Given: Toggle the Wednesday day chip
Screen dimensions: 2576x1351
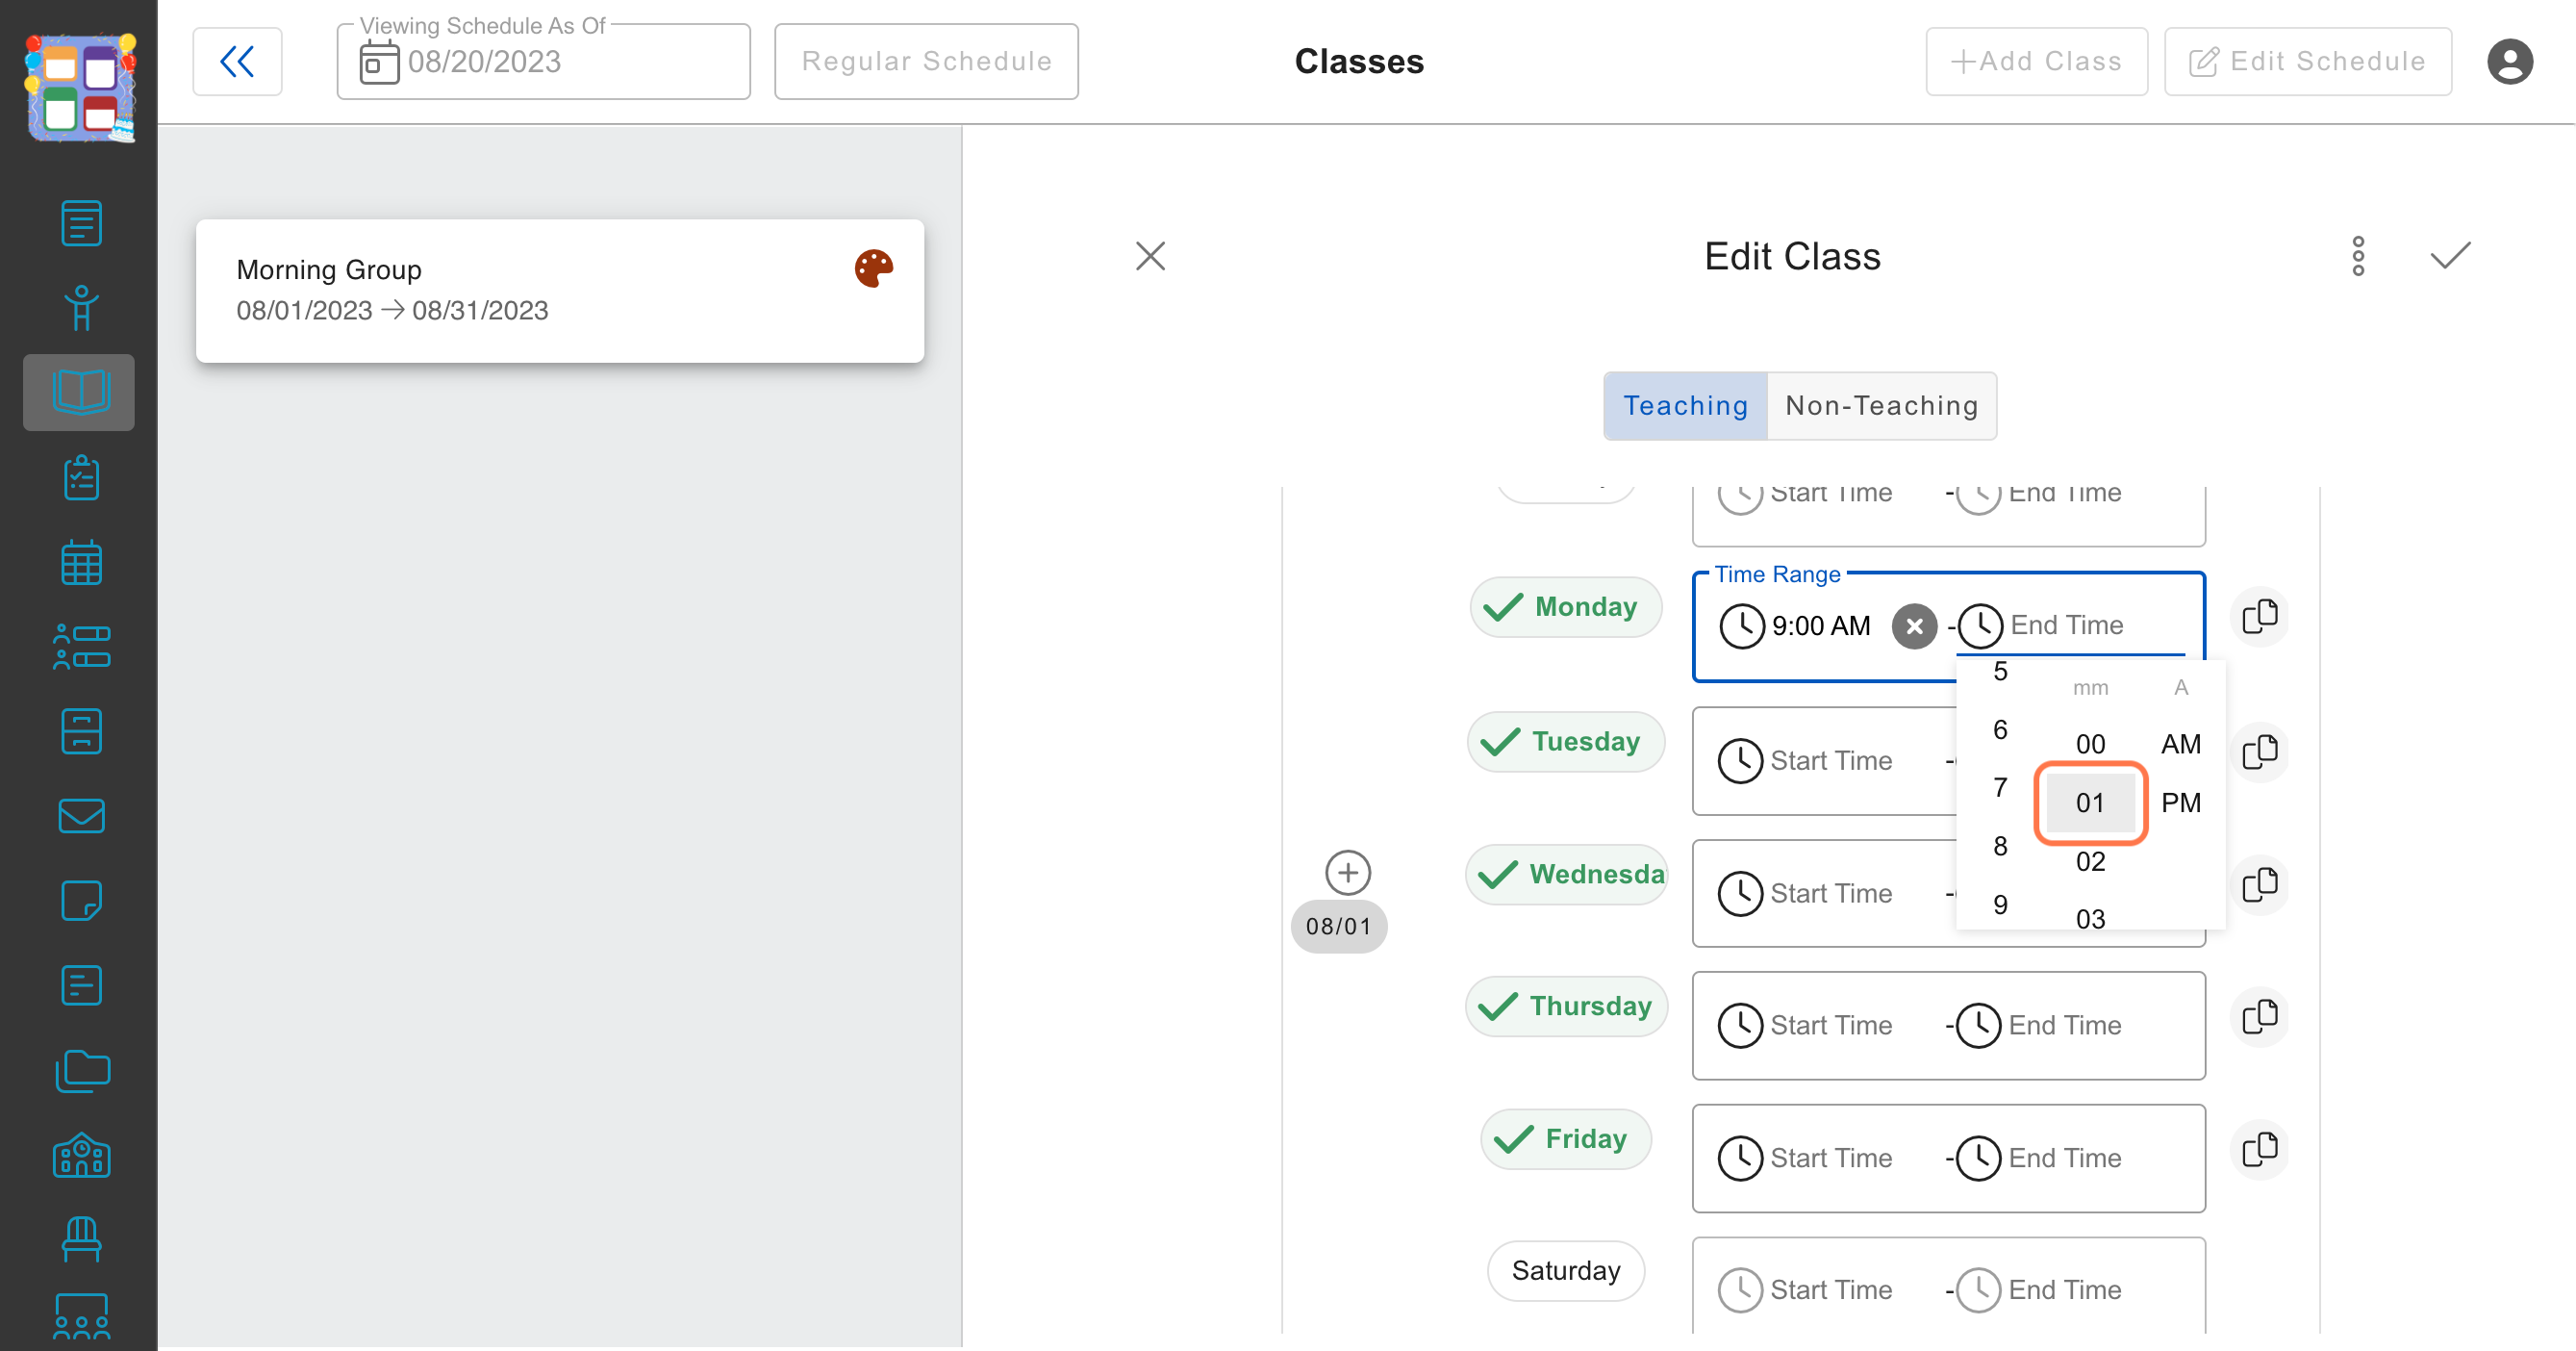Looking at the screenshot, I should point(1565,874).
